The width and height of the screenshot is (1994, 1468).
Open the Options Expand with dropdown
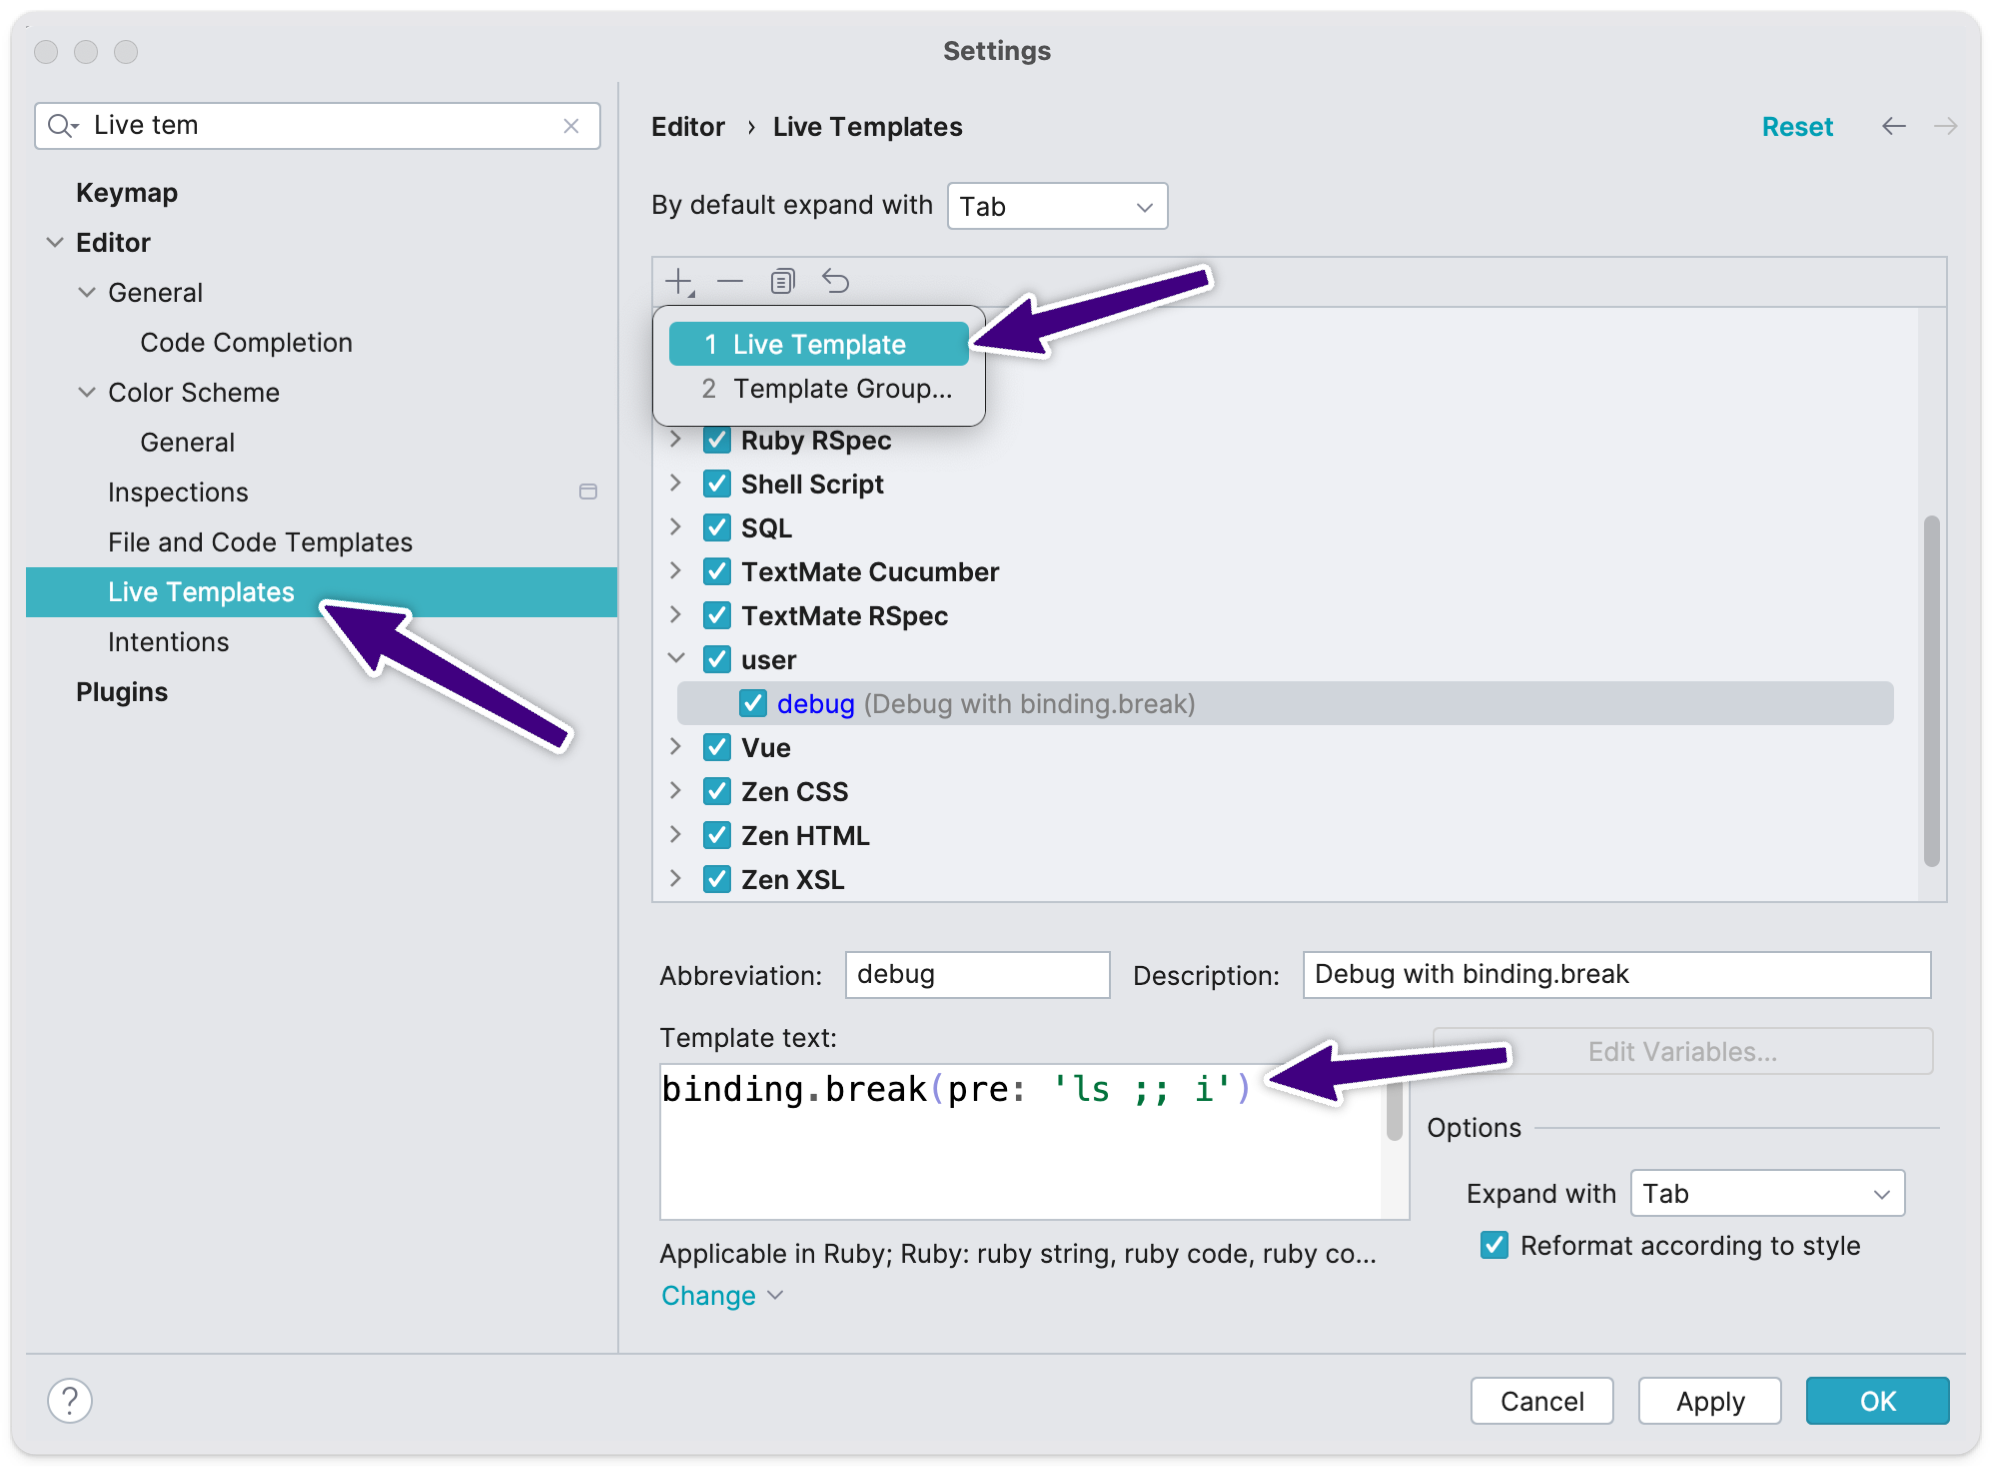[x=1767, y=1194]
